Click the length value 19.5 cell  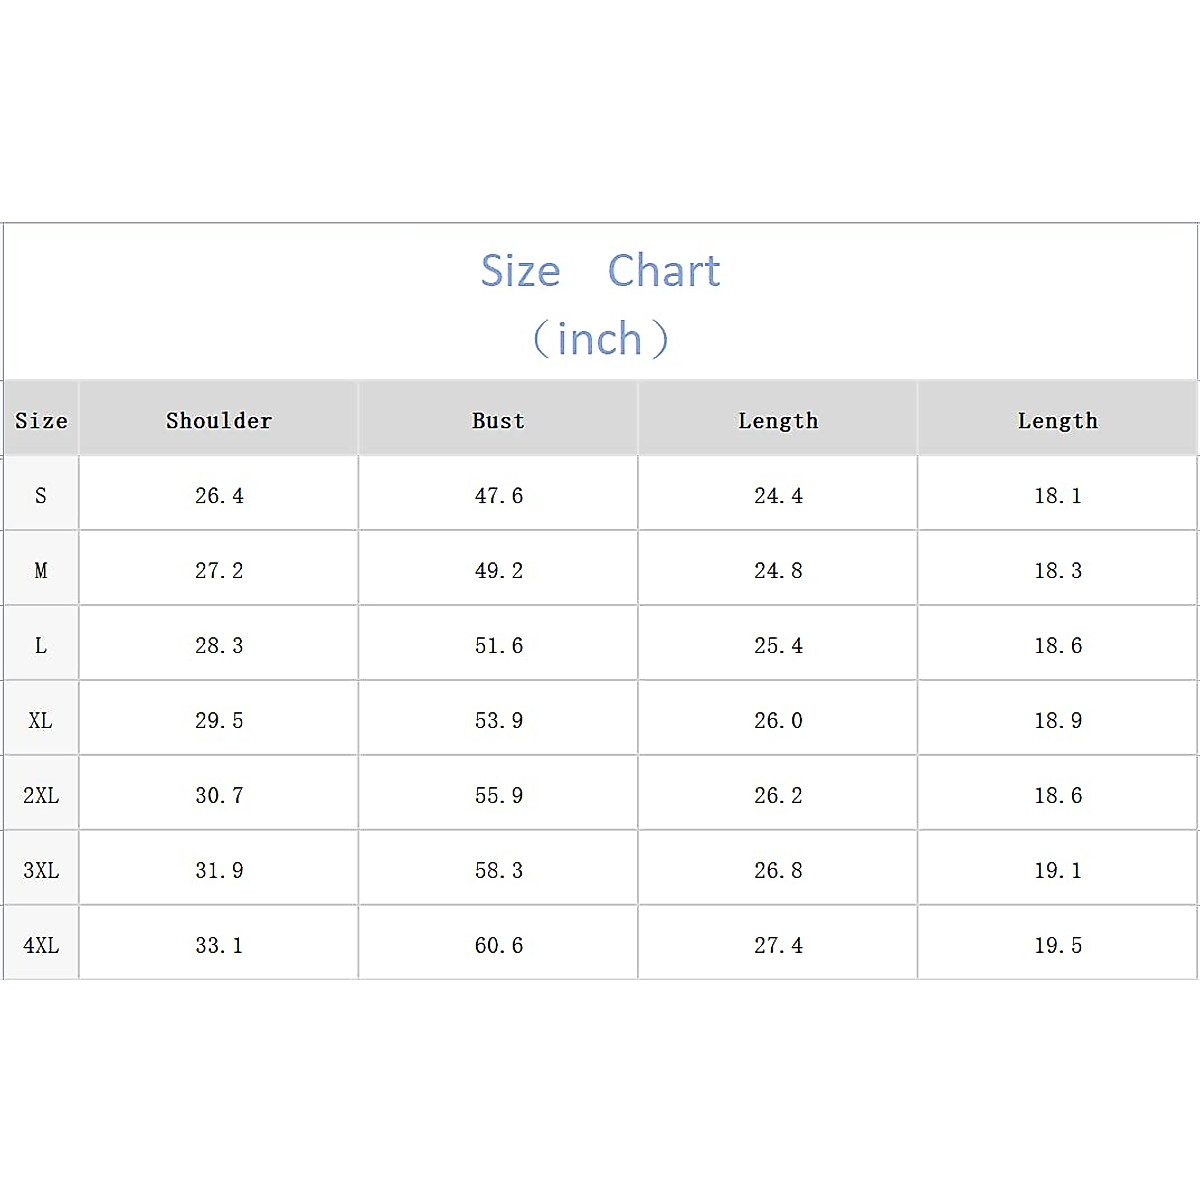[x=1058, y=946]
